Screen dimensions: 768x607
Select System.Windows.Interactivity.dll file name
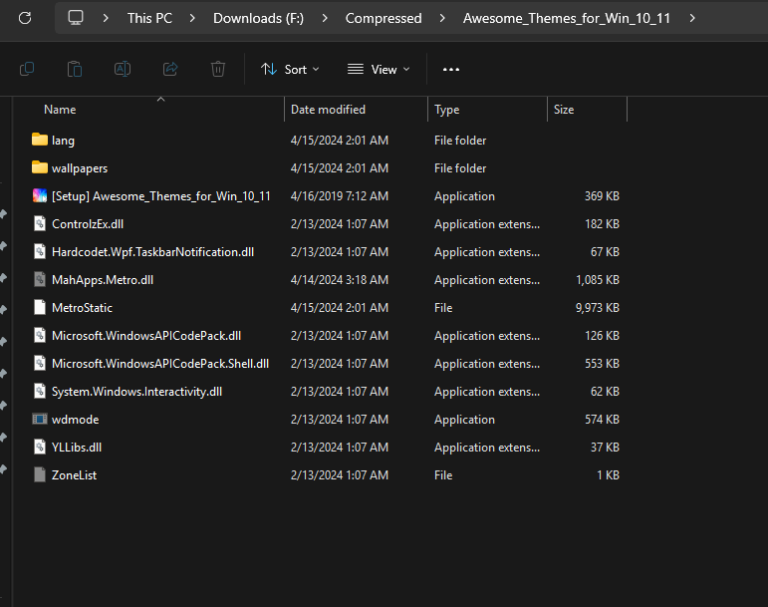pyautogui.click(x=137, y=391)
